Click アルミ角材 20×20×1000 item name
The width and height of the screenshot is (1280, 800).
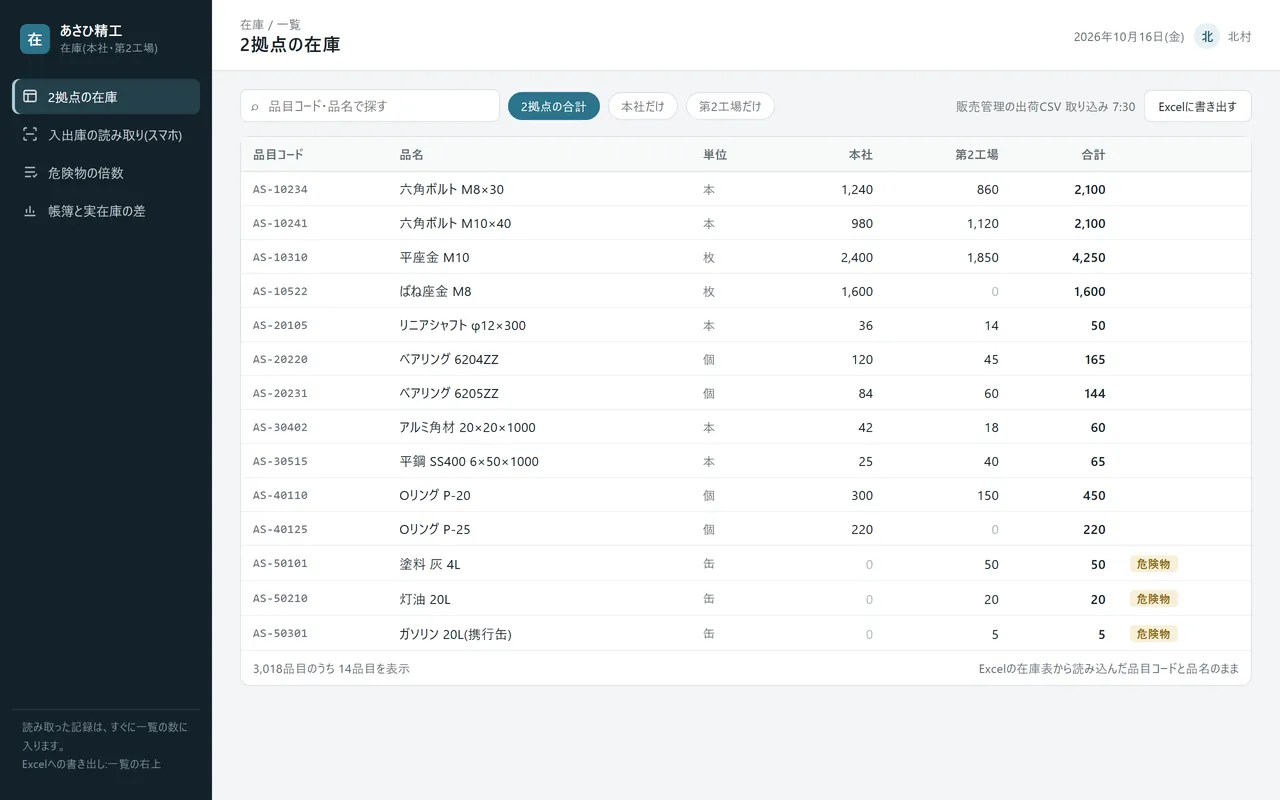click(x=467, y=427)
